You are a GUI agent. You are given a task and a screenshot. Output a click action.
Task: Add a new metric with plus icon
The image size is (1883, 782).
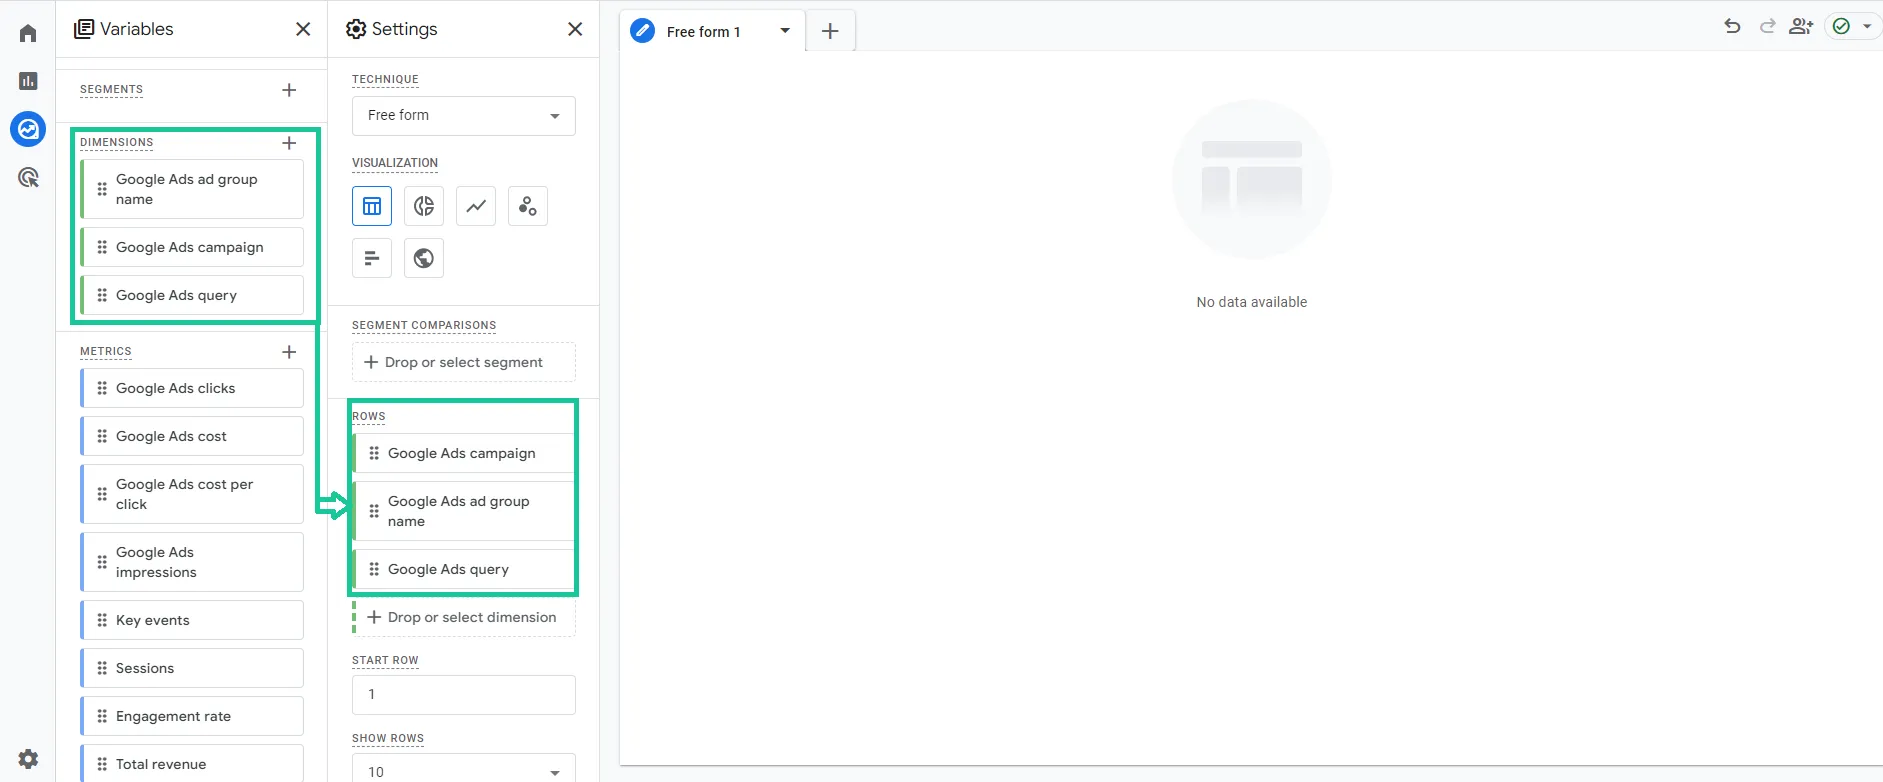[289, 352]
